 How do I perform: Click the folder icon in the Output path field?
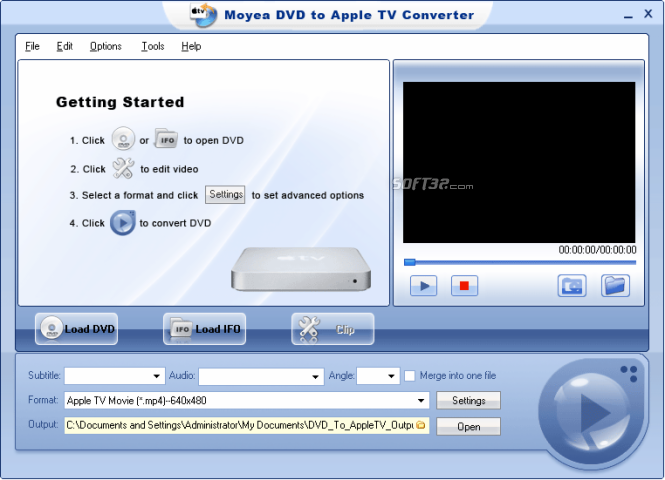pyautogui.click(x=420, y=425)
